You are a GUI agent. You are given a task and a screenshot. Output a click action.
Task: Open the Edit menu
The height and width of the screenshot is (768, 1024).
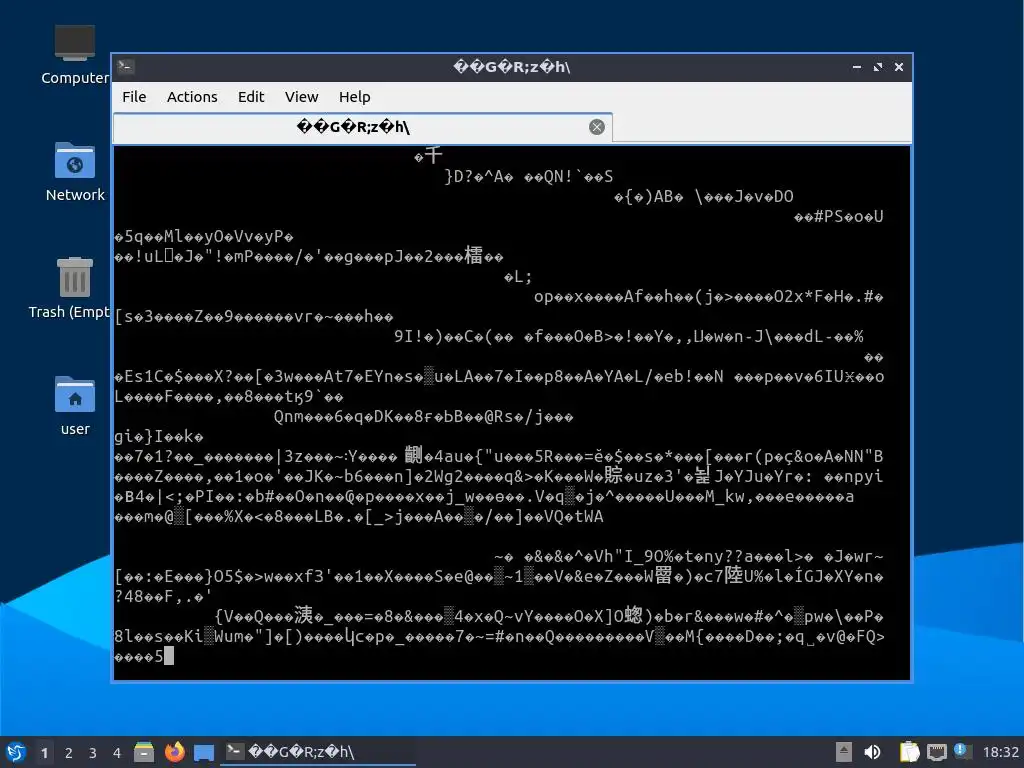251,97
